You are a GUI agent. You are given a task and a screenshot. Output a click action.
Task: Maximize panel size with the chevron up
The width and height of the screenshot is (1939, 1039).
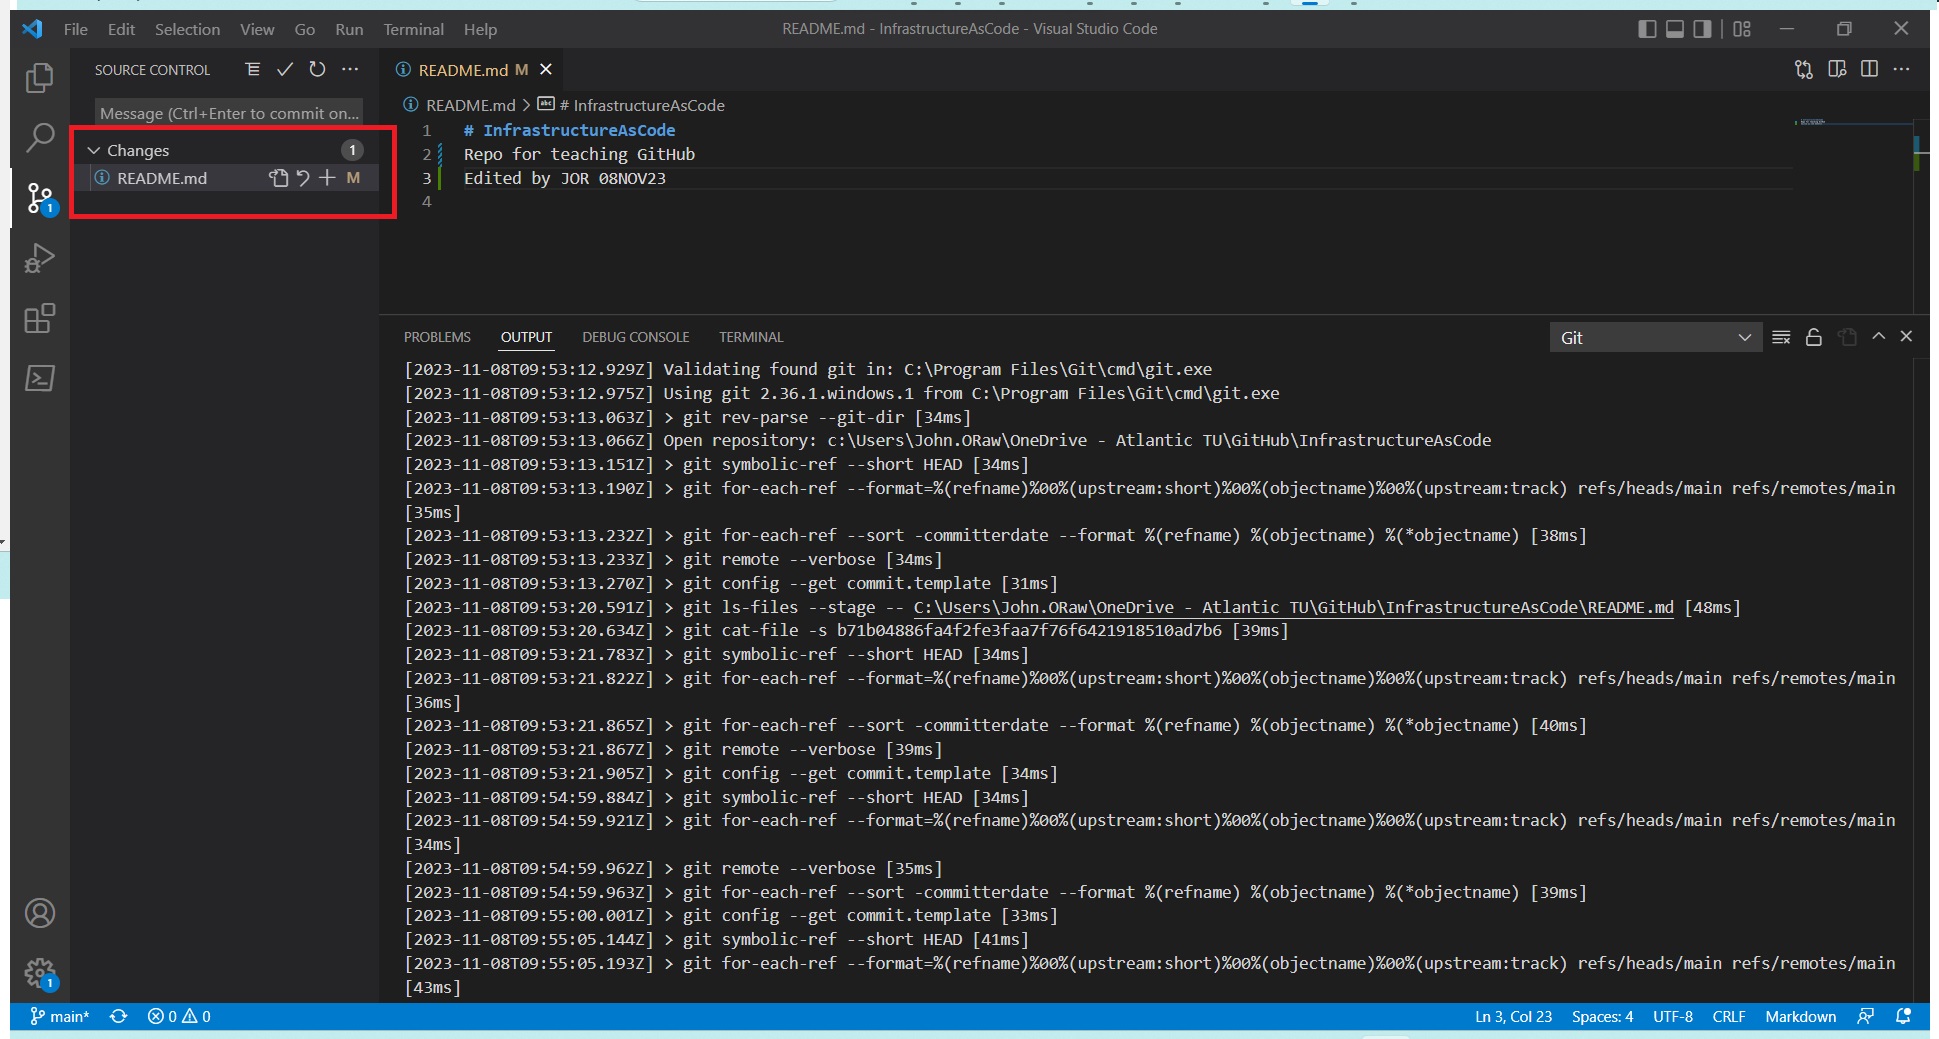[1879, 337]
